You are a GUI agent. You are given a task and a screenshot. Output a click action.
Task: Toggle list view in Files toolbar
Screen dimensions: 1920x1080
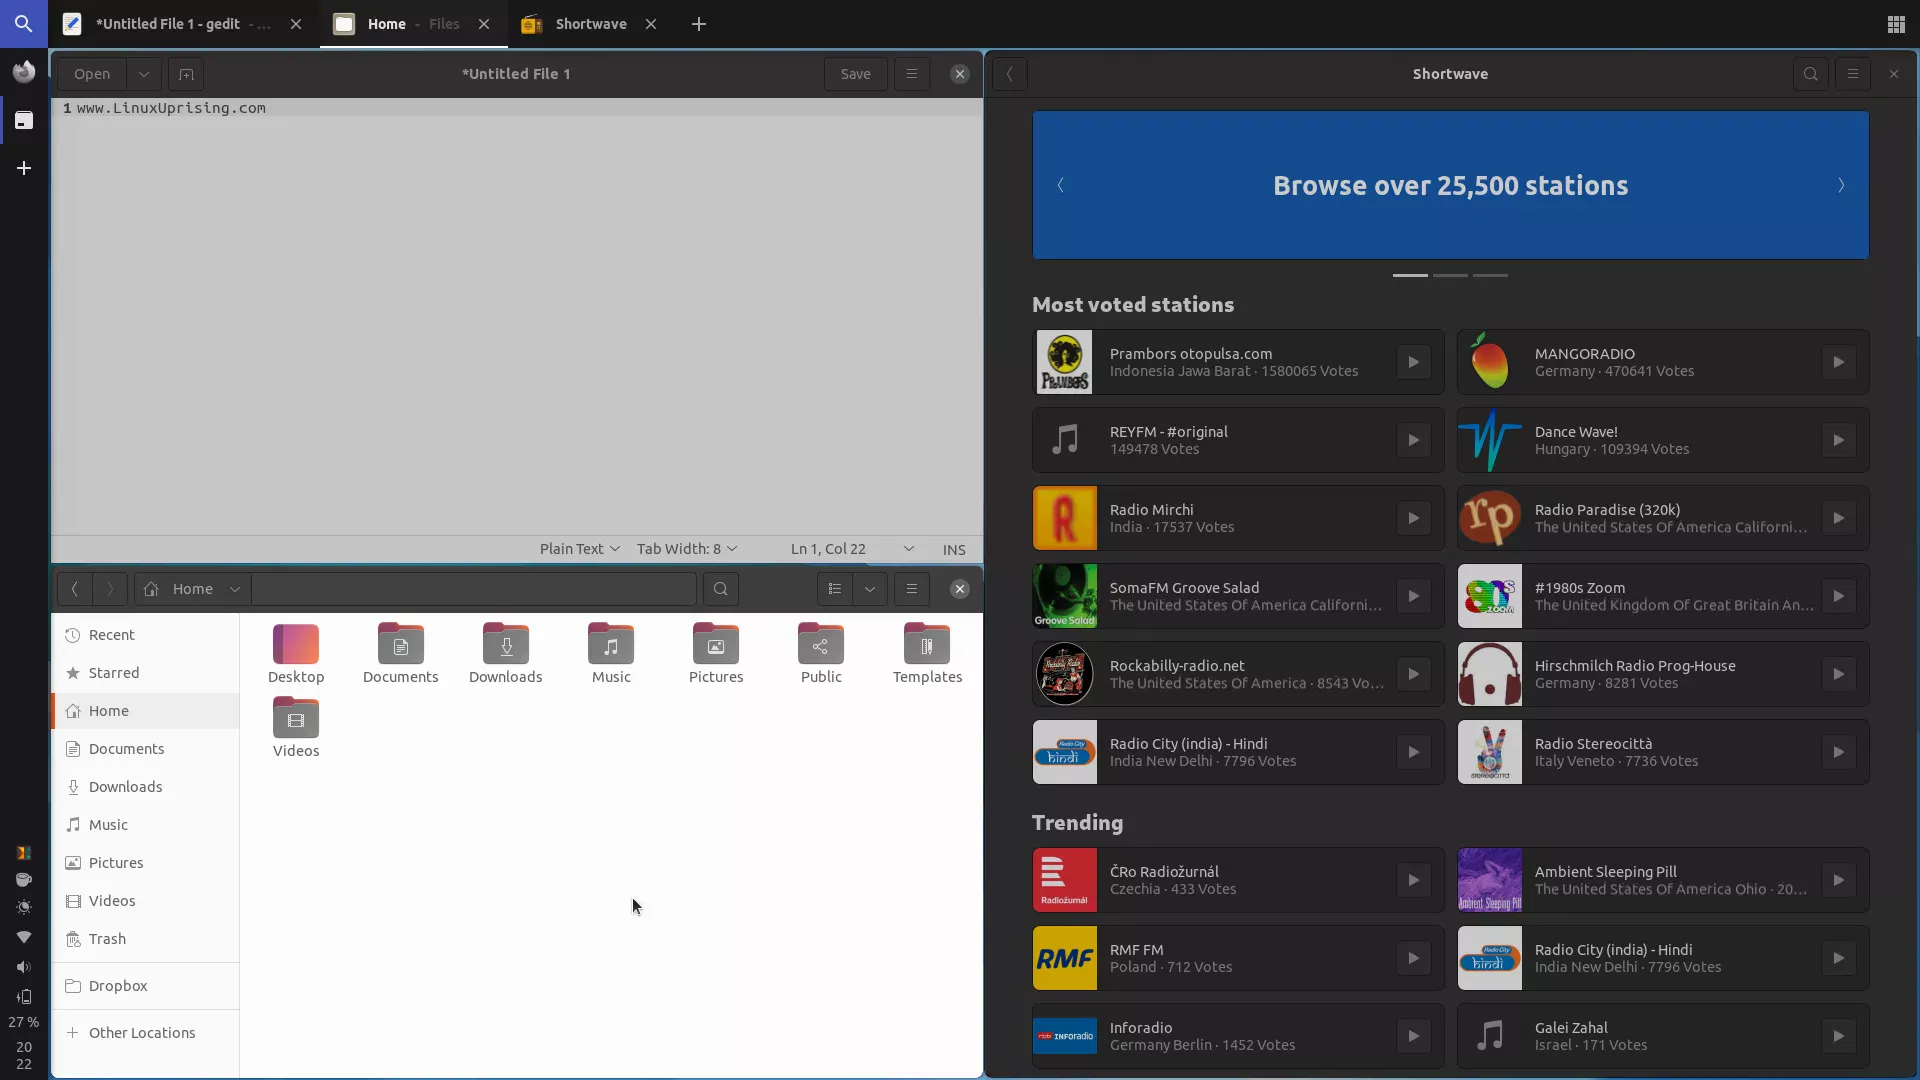pyautogui.click(x=835, y=589)
